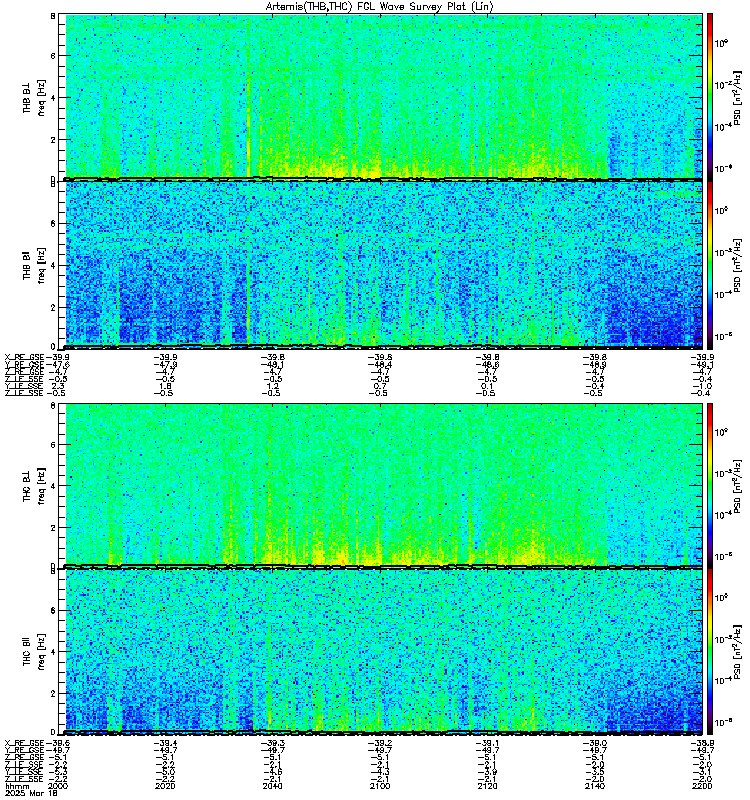Click the THC B∥ spectrogram color bar

pos(710,652)
